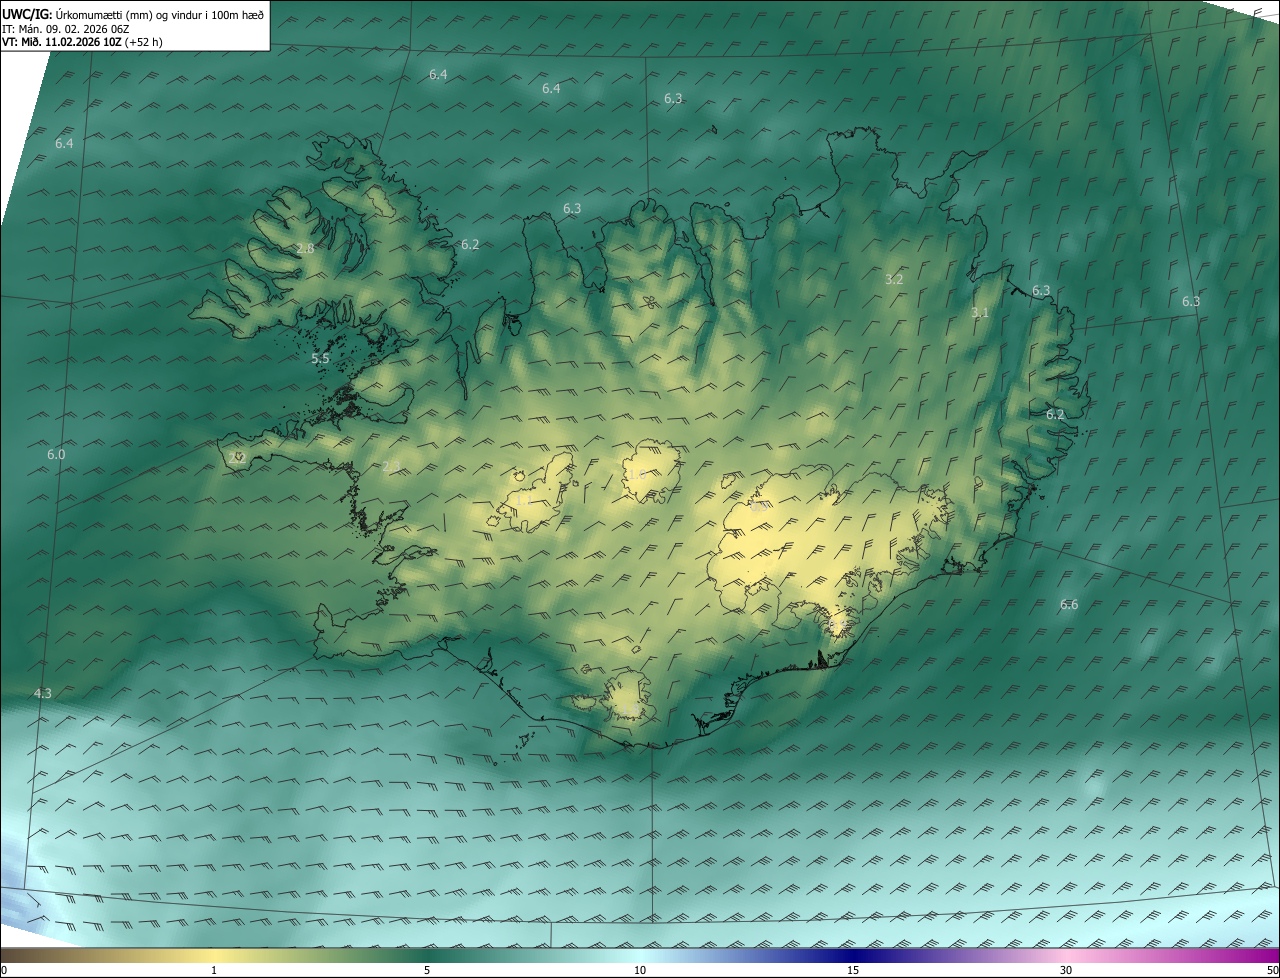
Task: Click the 'UWC/IG: Úrkomumætti (mm)' title line
Action: point(133,15)
